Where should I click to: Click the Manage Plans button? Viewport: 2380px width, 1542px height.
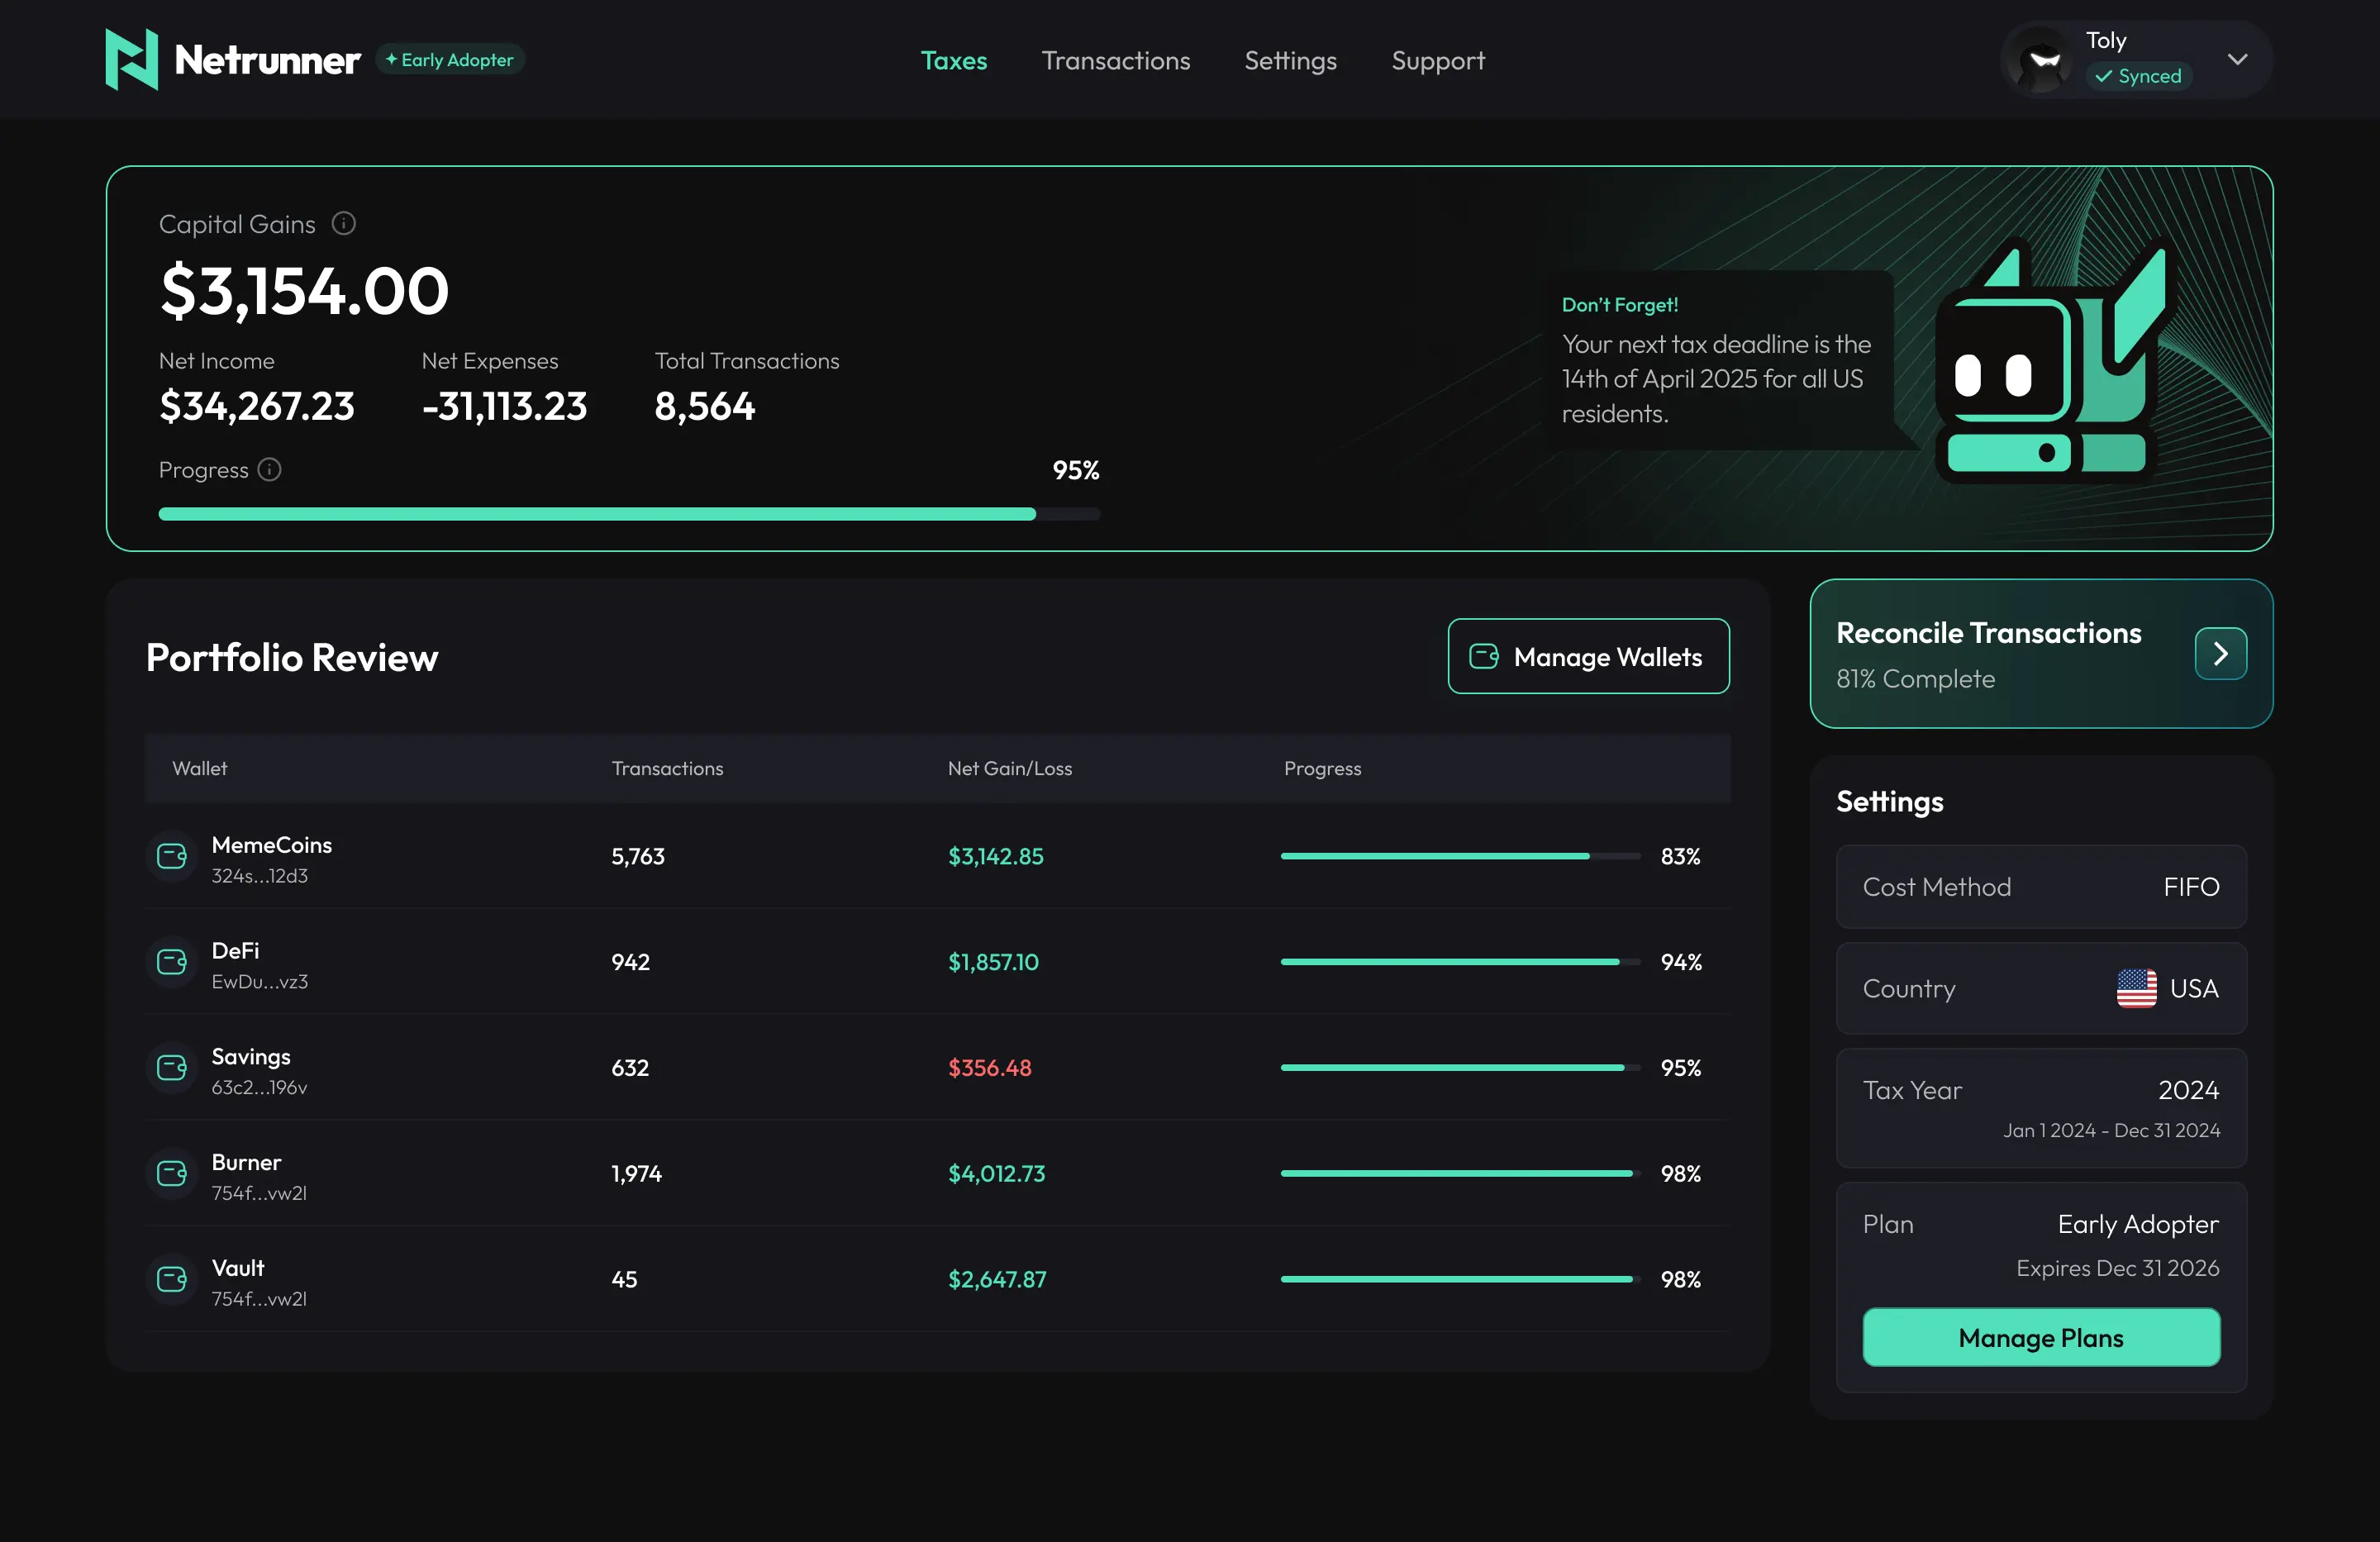tap(2040, 1338)
